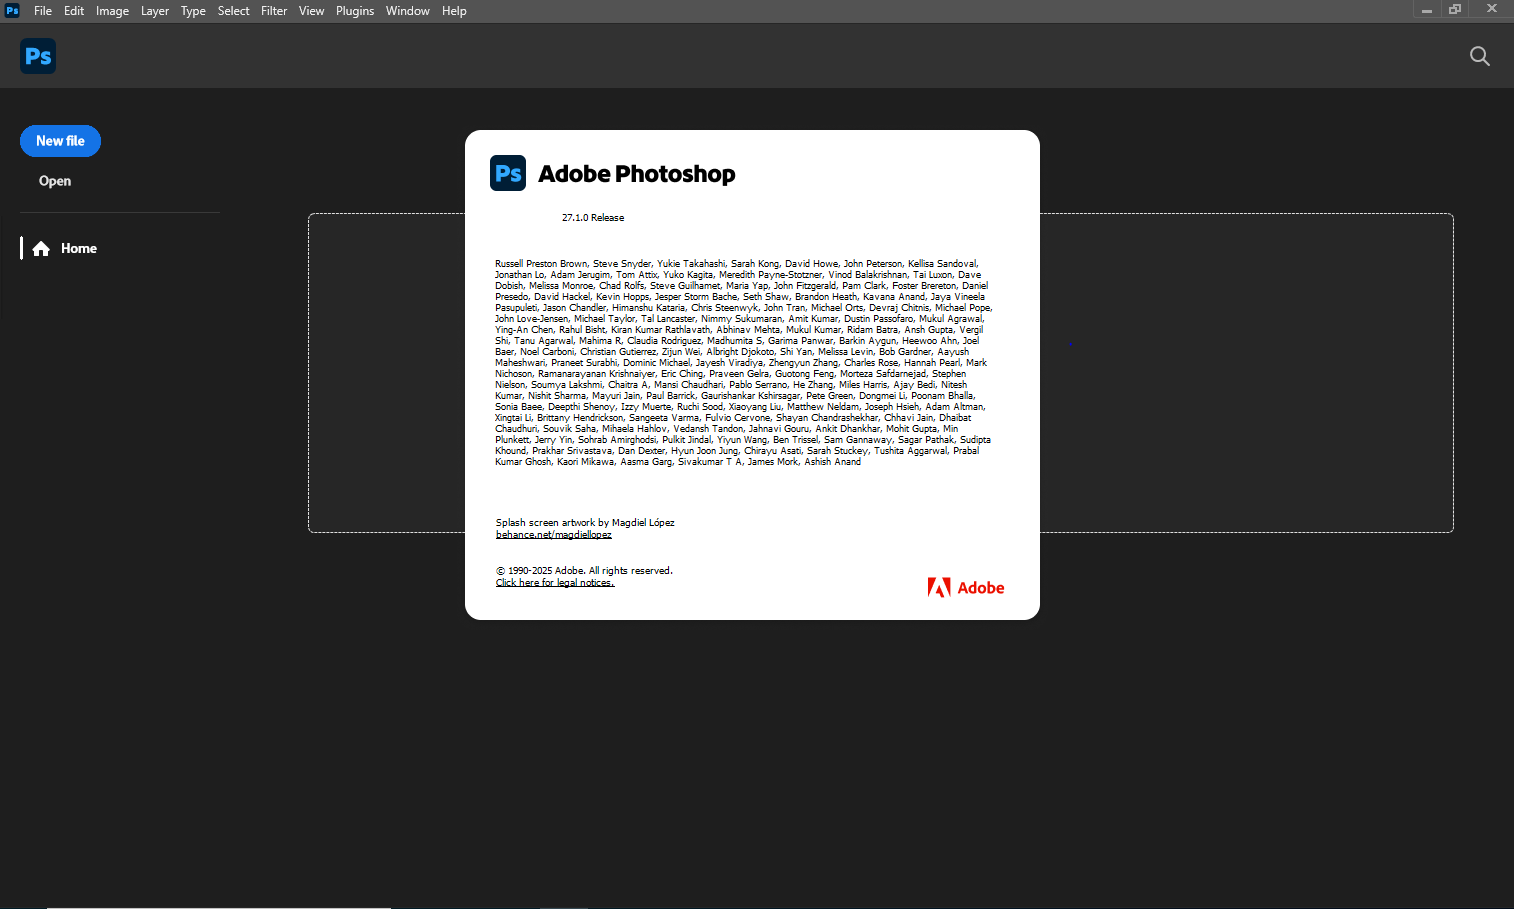Image resolution: width=1514 pixels, height=909 pixels.
Task: Click the search magnifier icon
Action: (1479, 56)
